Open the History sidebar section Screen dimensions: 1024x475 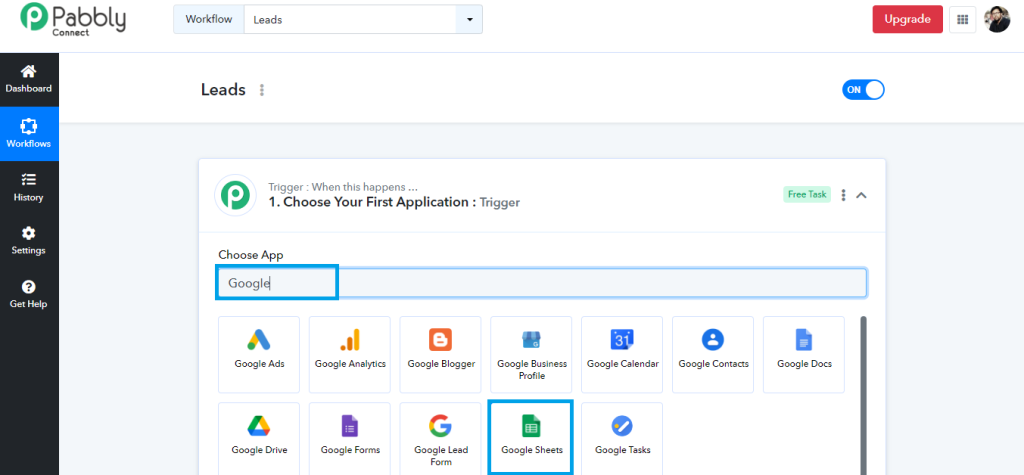pyautogui.click(x=29, y=188)
